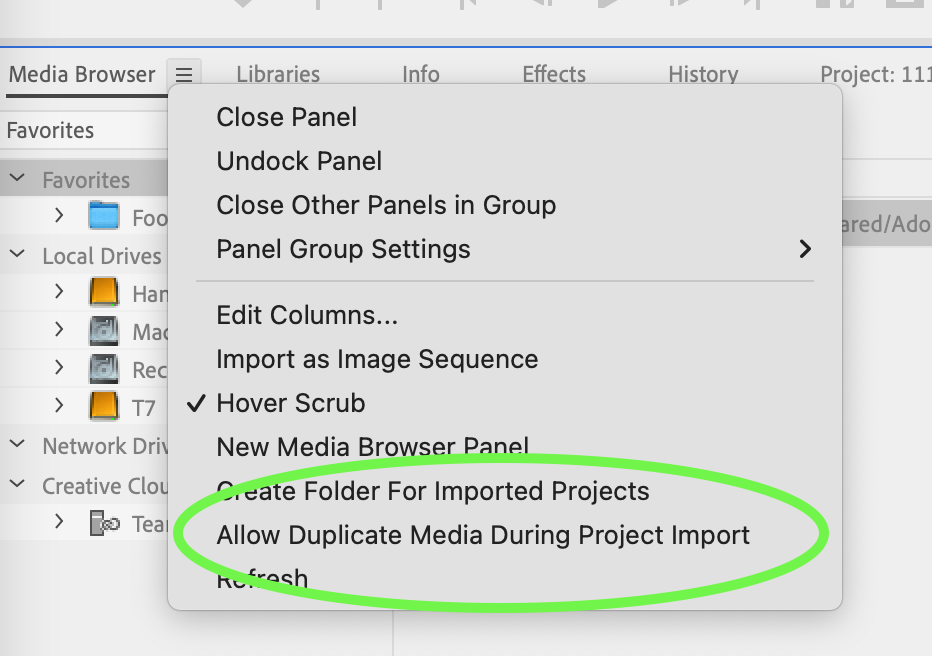This screenshot has height=656, width=932.
Task: Switch to the Effects tab
Action: coord(554,74)
